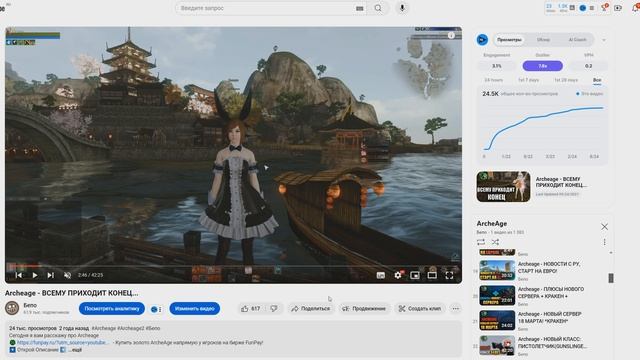Select the middle tab in analytics panel
This screenshot has height=360, width=640.
tap(543, 40)
